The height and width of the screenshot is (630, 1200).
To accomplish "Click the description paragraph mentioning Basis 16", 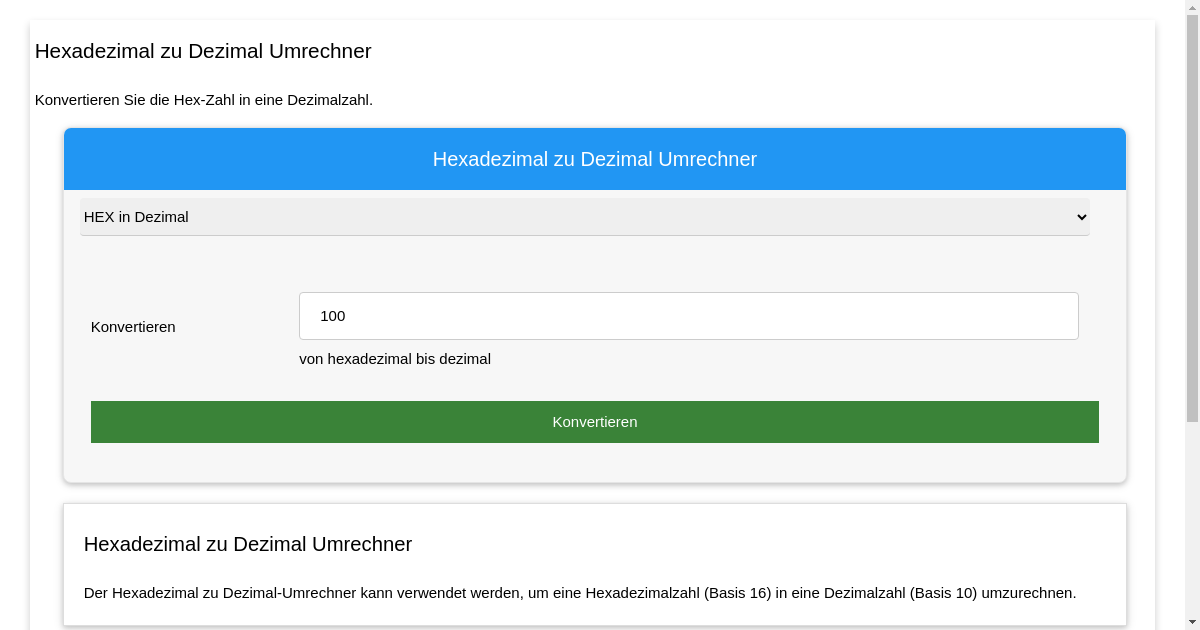I will click(x=580, y=592).
